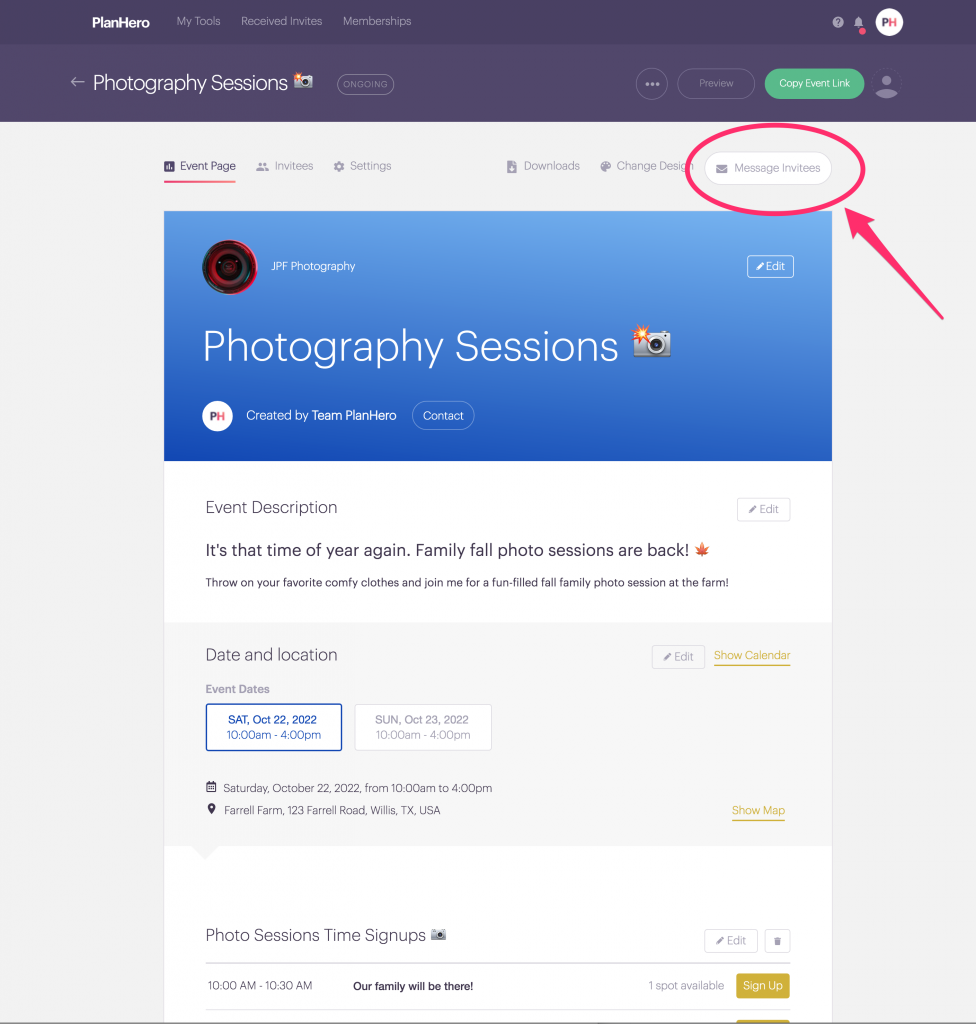Switch to the Invitees tab
Viewport: 976px width, 1024px height.
[285, 166]
